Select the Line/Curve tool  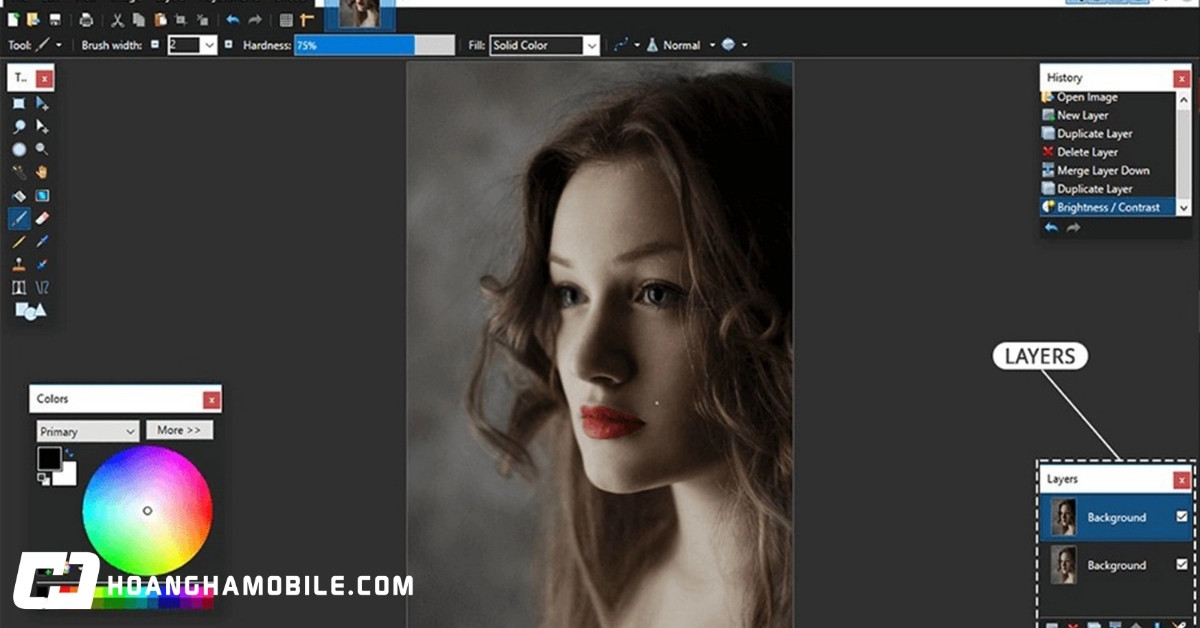coord(42,287)
